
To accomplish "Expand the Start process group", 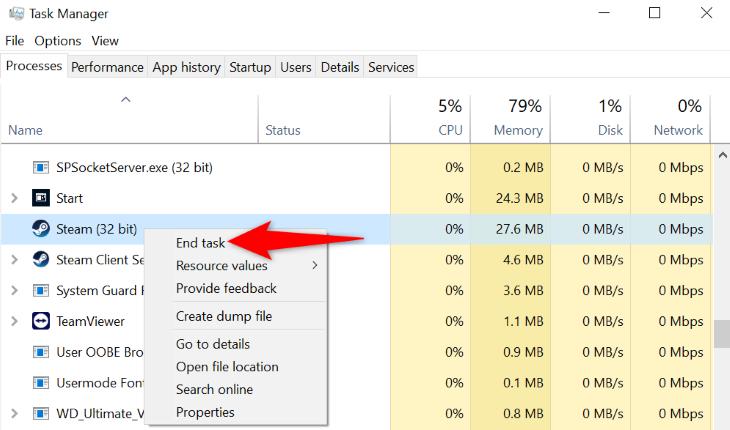I will coord(14,198).
